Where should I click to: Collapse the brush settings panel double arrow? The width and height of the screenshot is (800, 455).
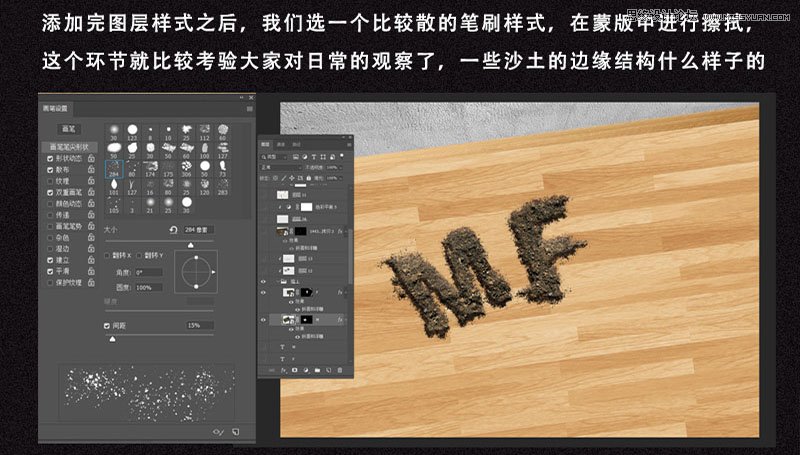[x=242, y=97]
